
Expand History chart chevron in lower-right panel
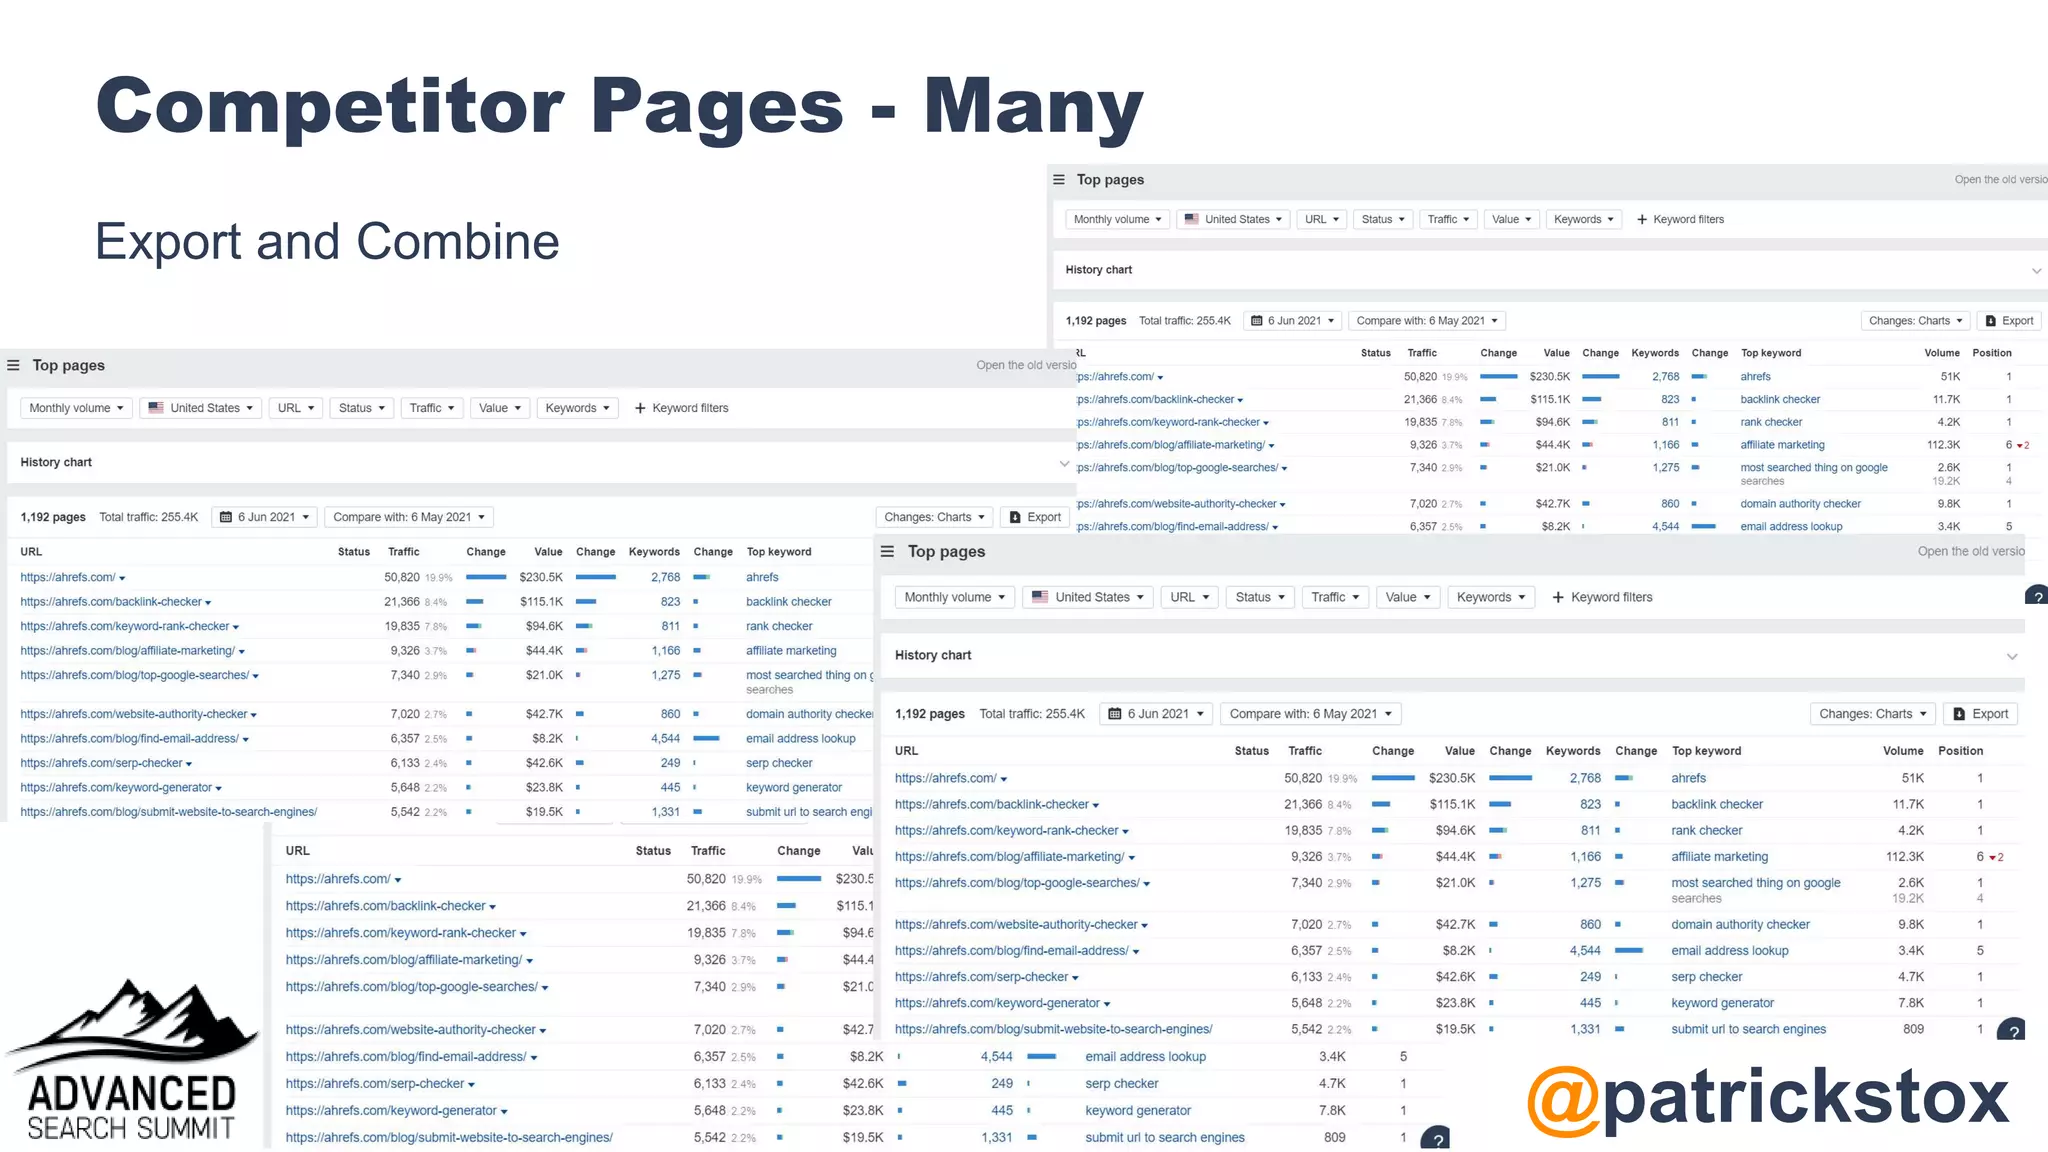click(2012, 657)
